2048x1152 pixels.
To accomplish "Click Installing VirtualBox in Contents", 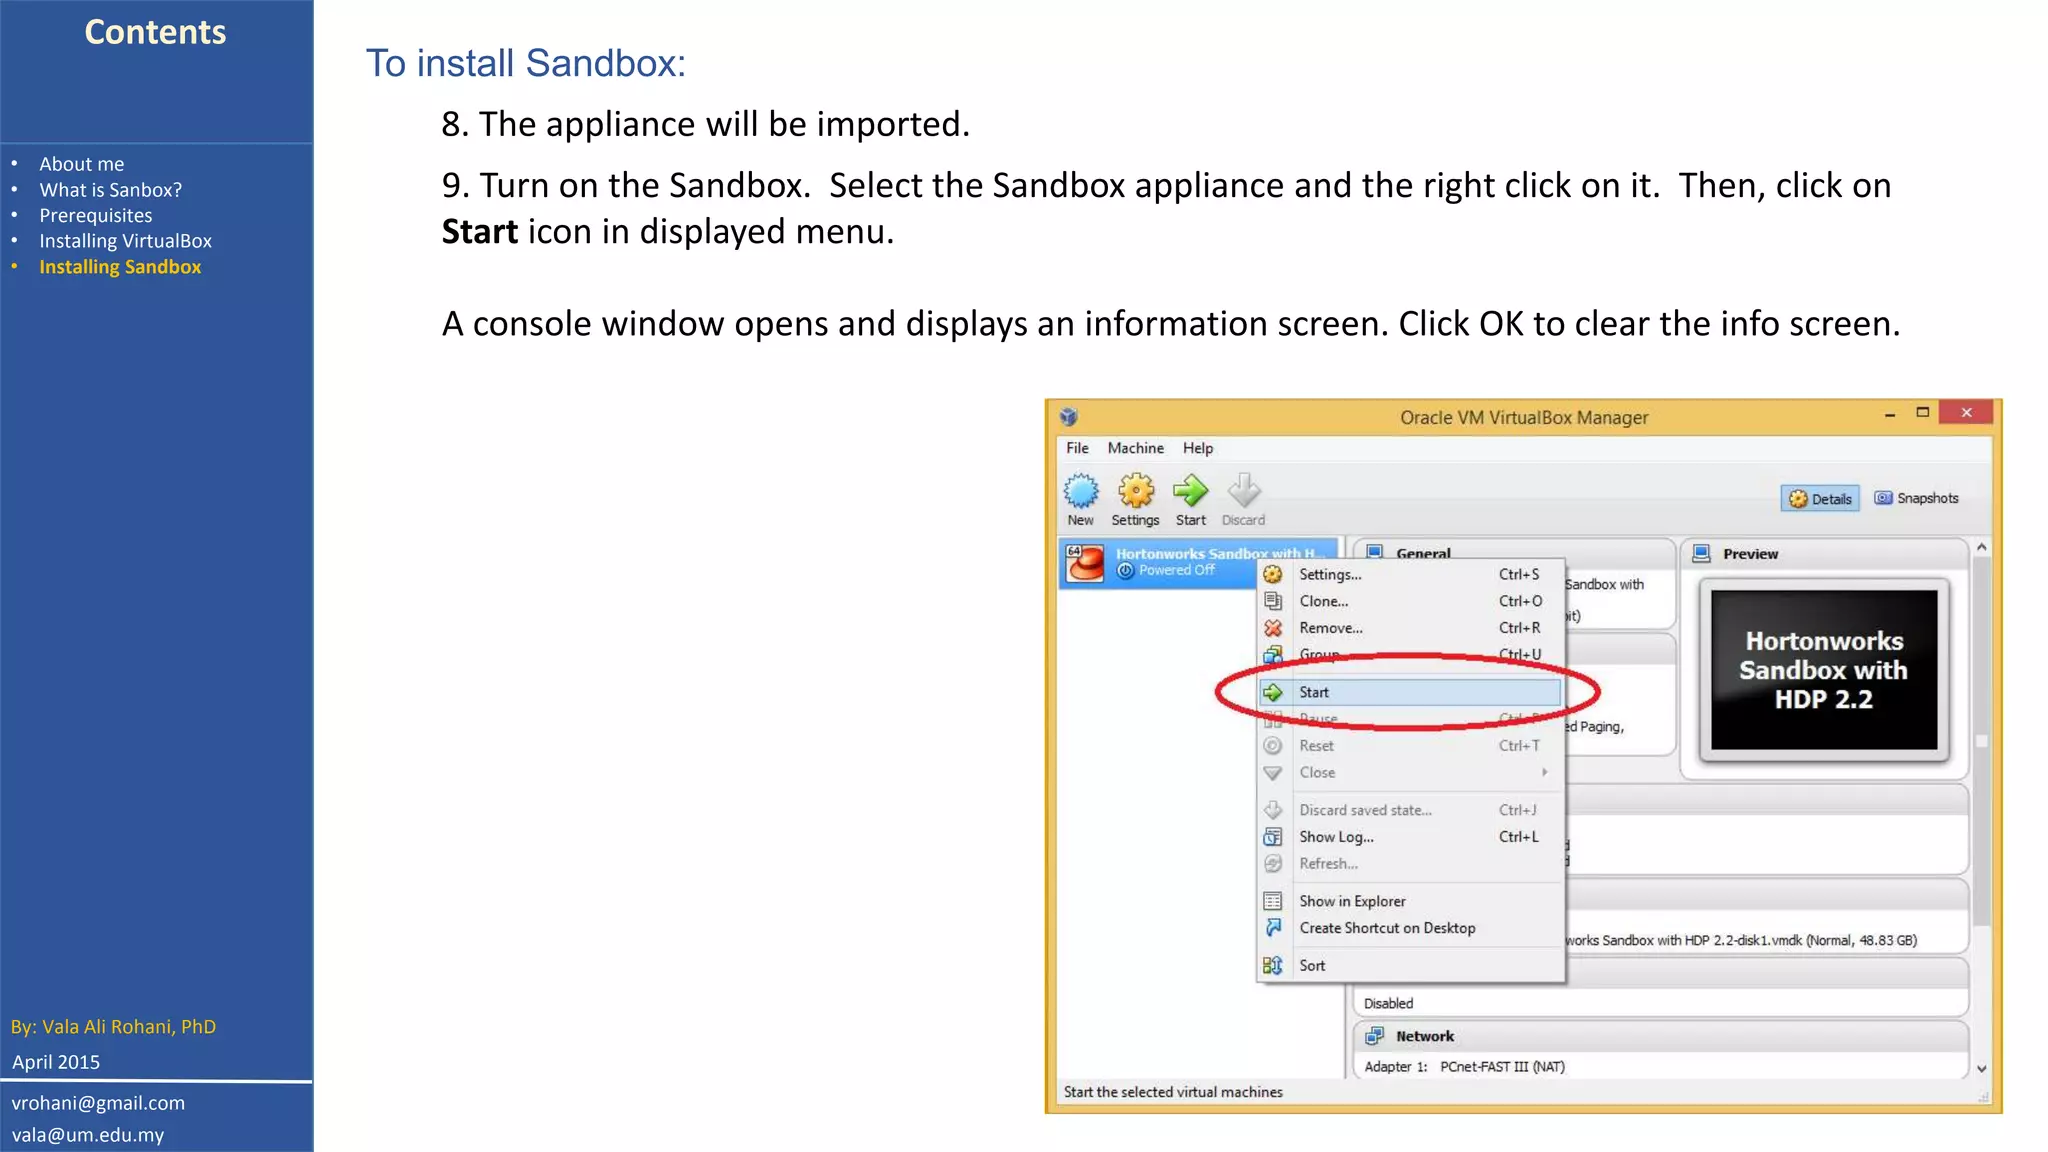I will tap(126, 241).
